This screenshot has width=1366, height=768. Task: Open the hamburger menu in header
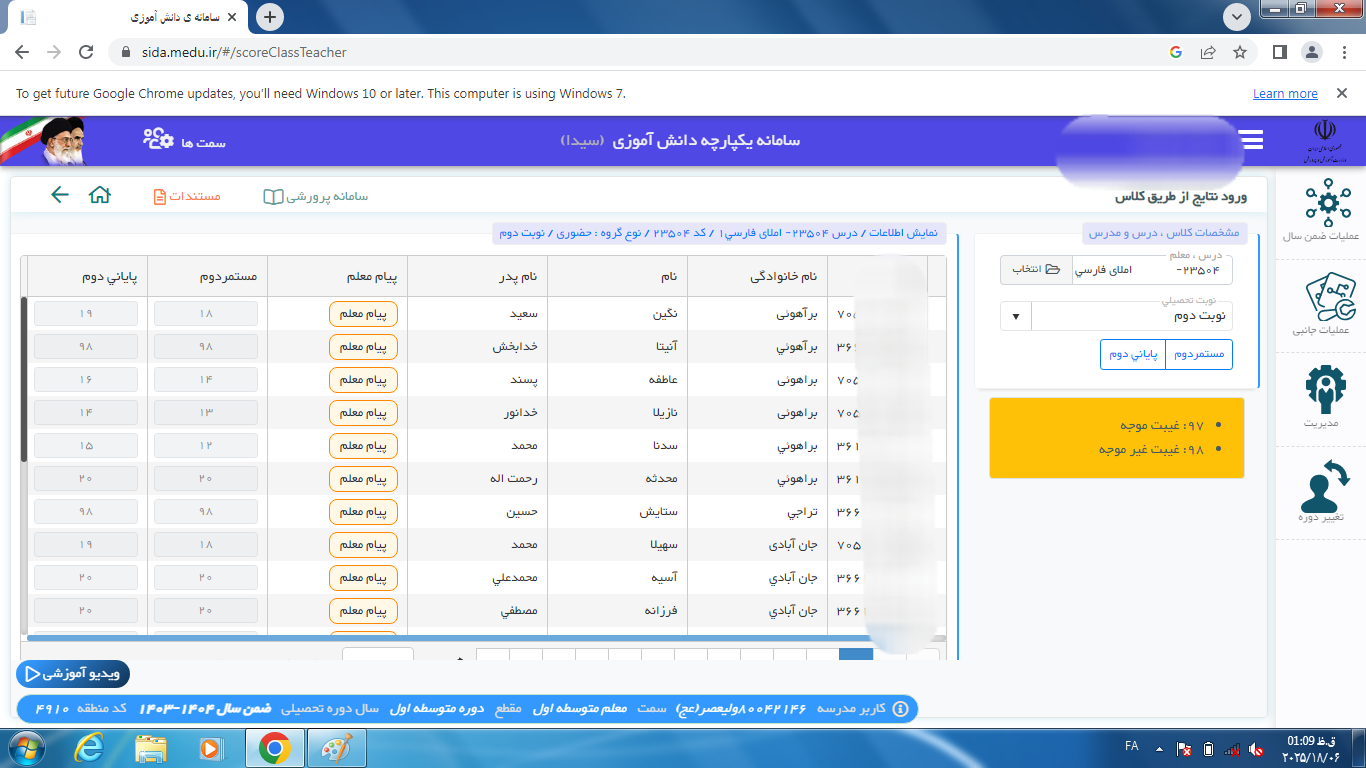[x=1250, y=140]
